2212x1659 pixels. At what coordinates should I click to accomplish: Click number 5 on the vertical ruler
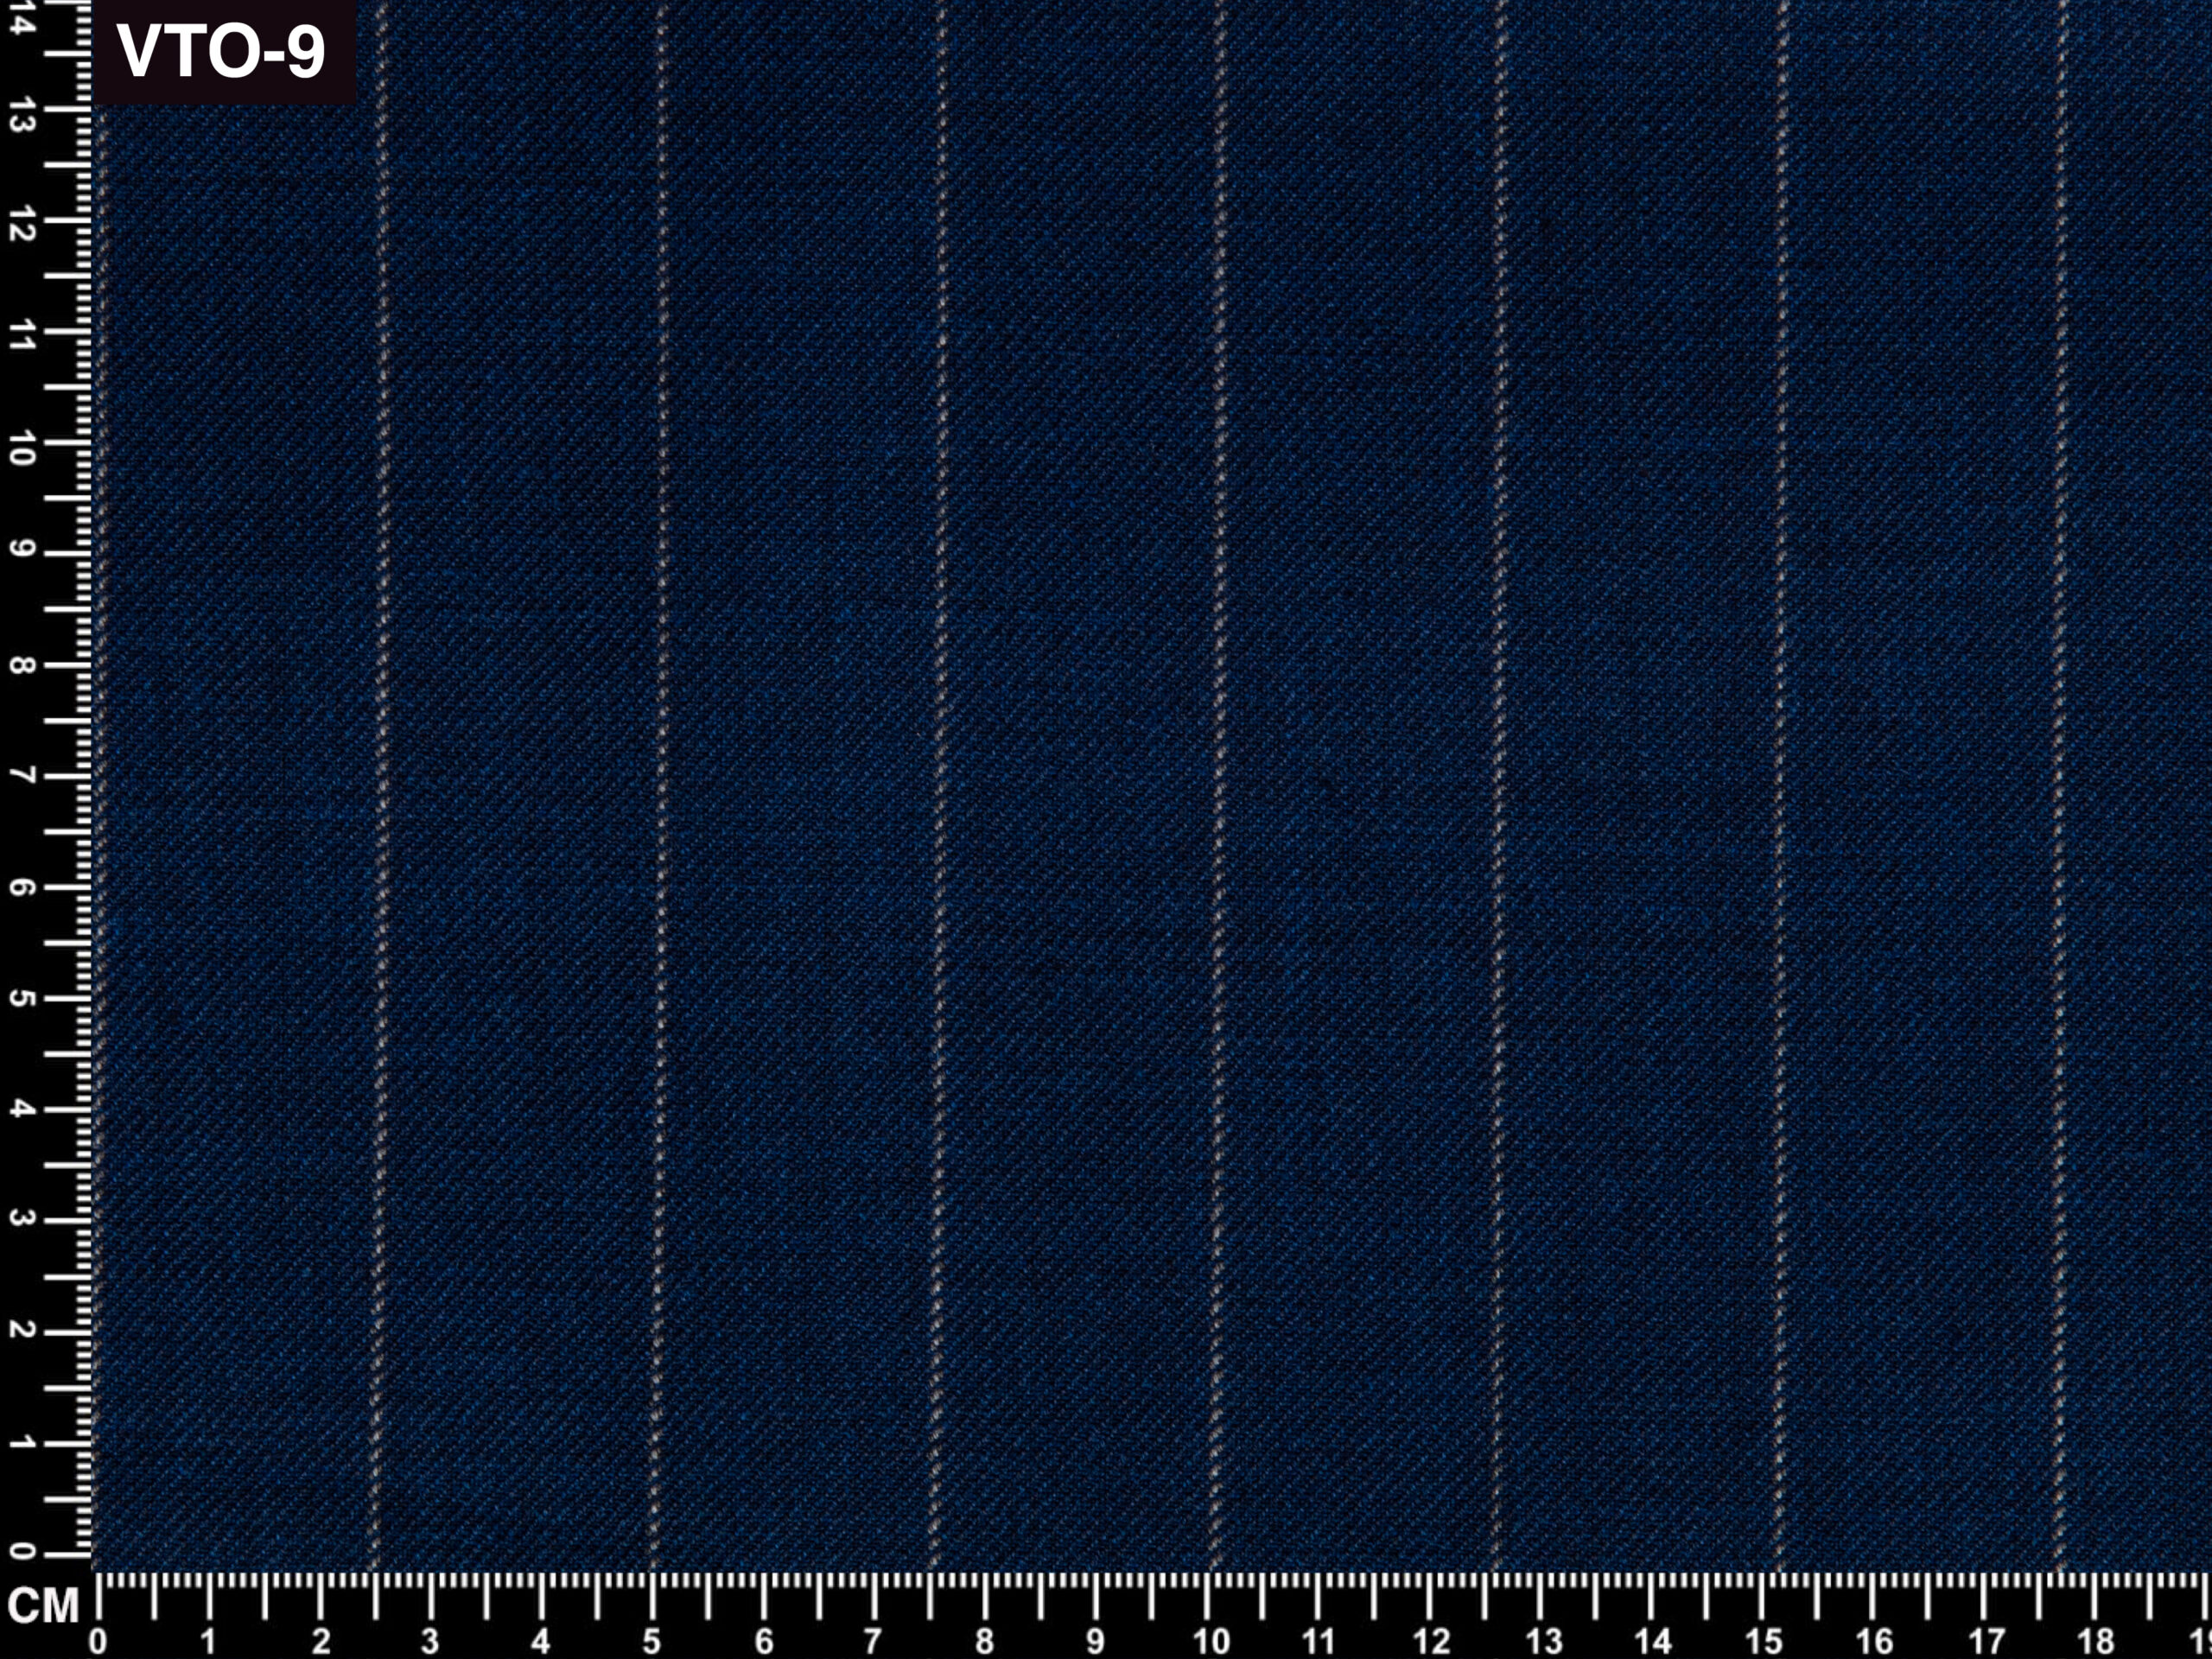(x=22, y=998)
